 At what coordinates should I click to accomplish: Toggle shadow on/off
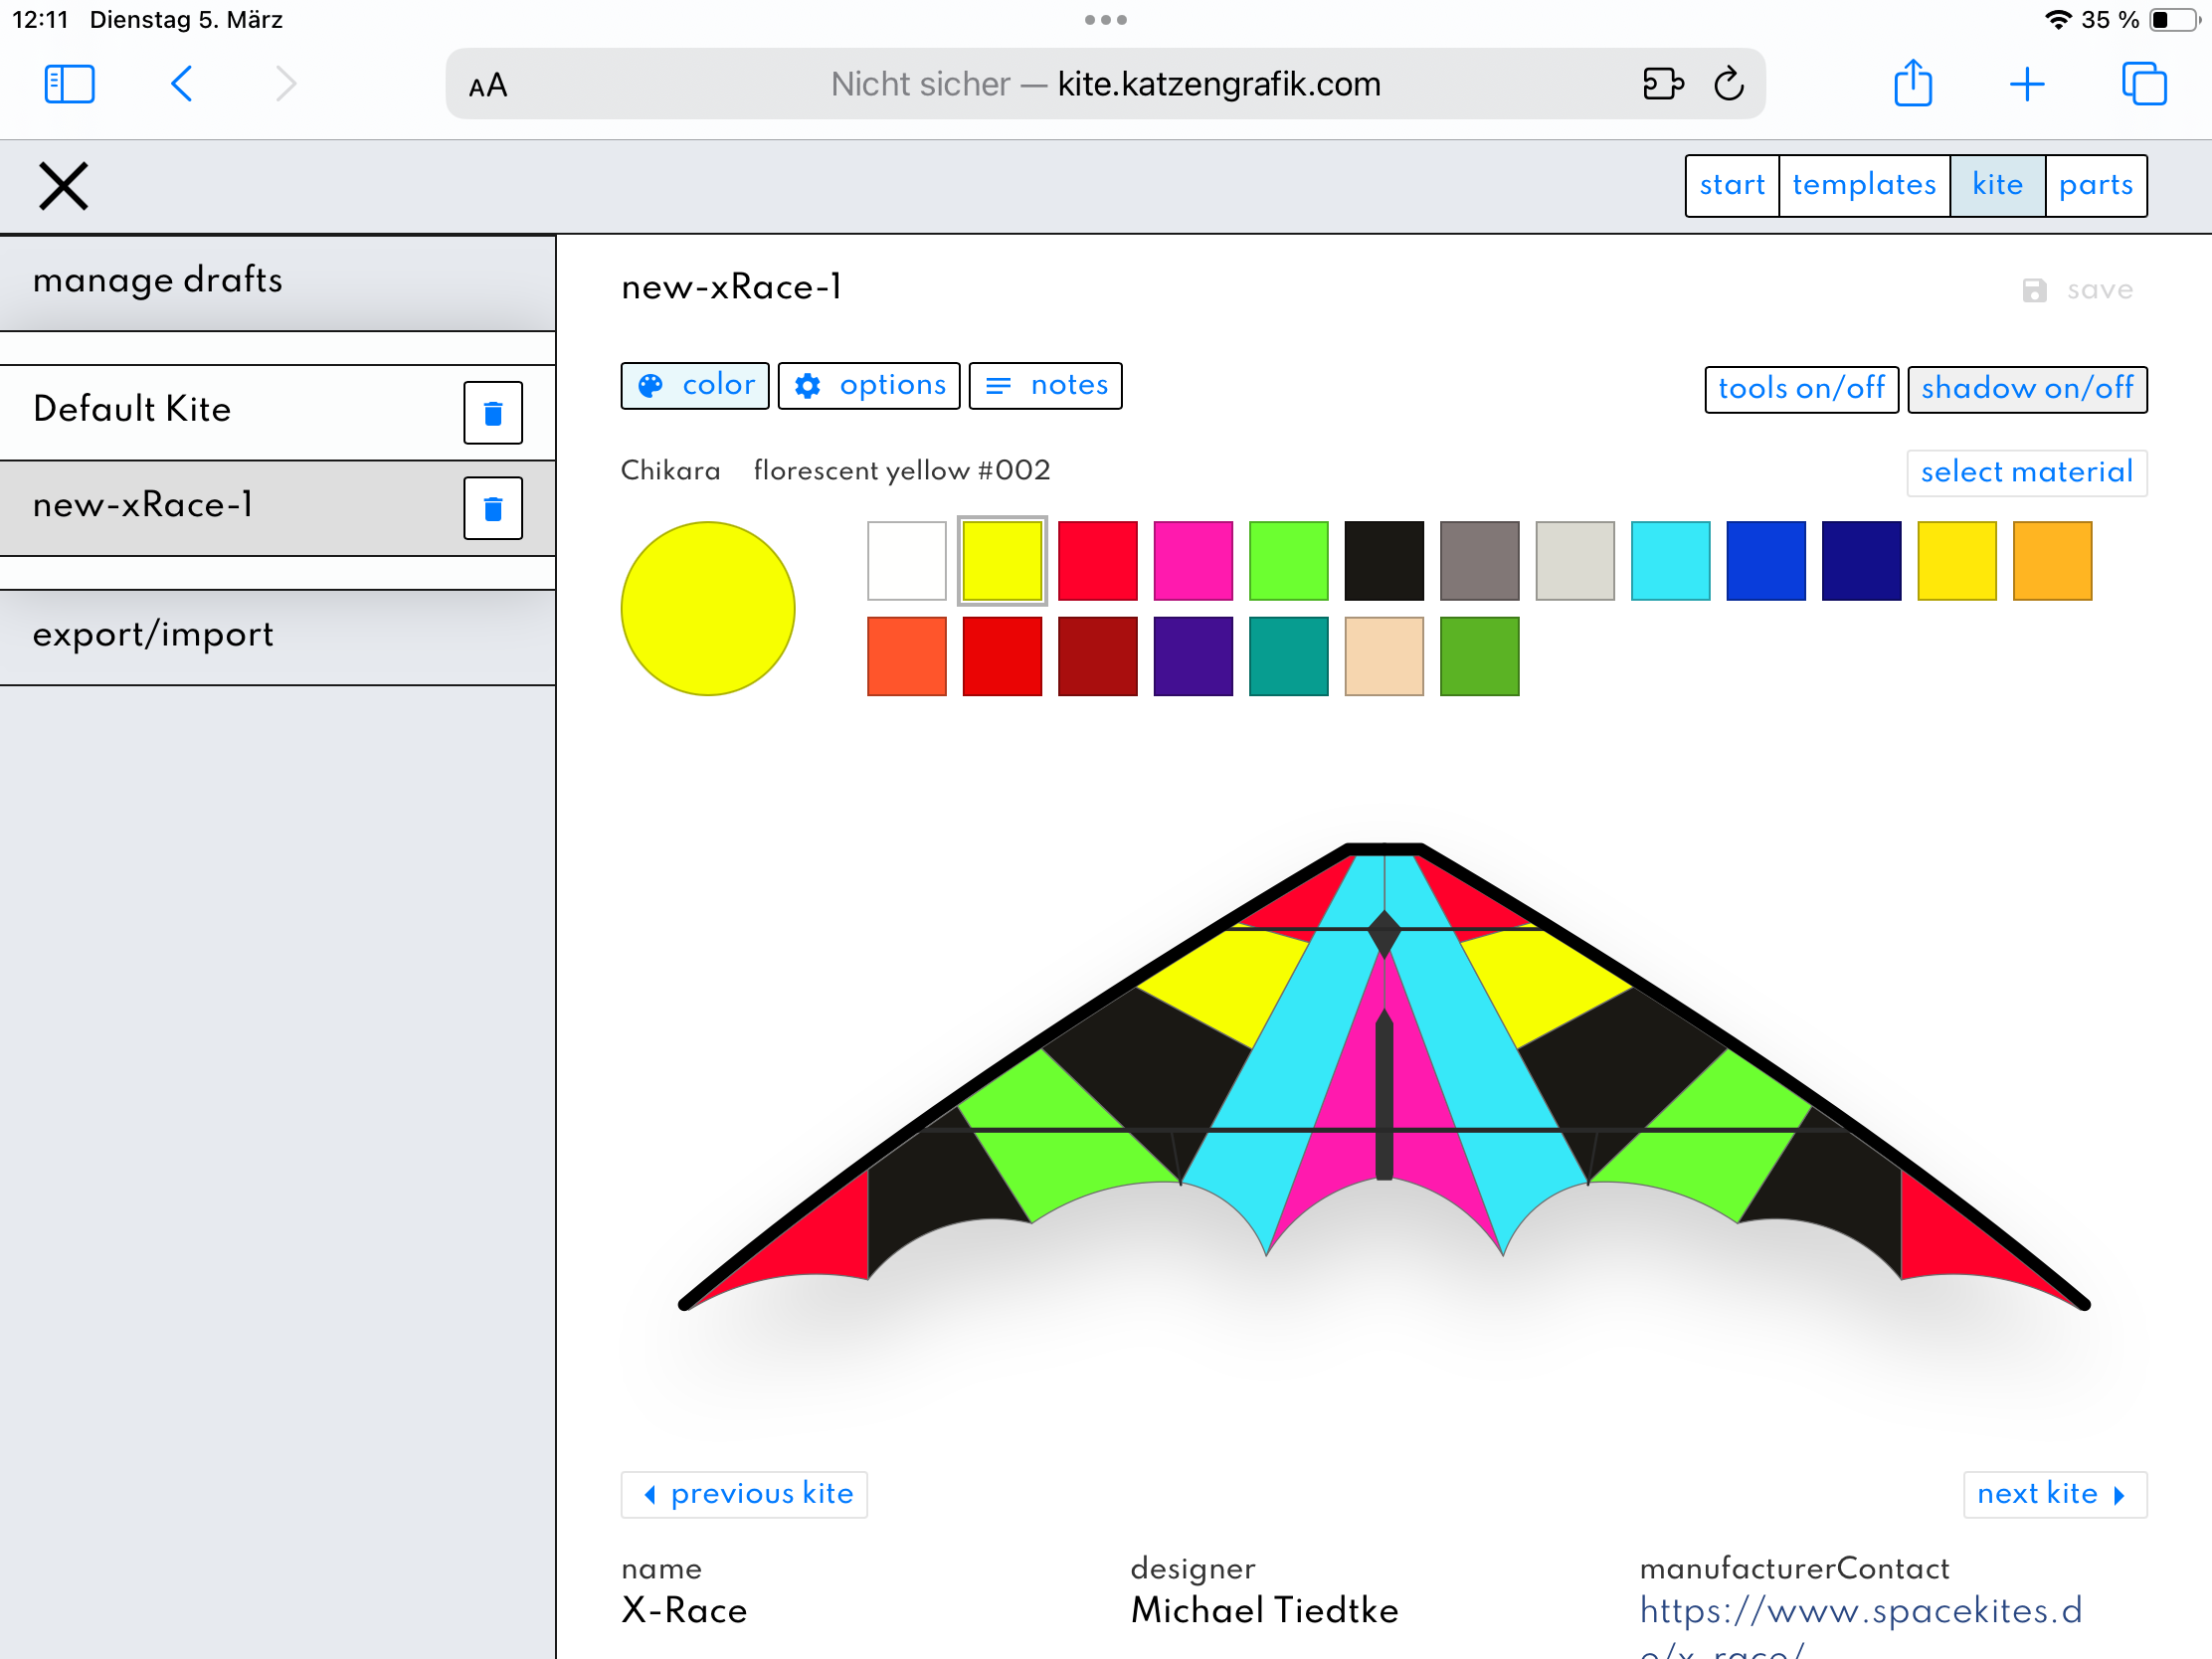2026,389
